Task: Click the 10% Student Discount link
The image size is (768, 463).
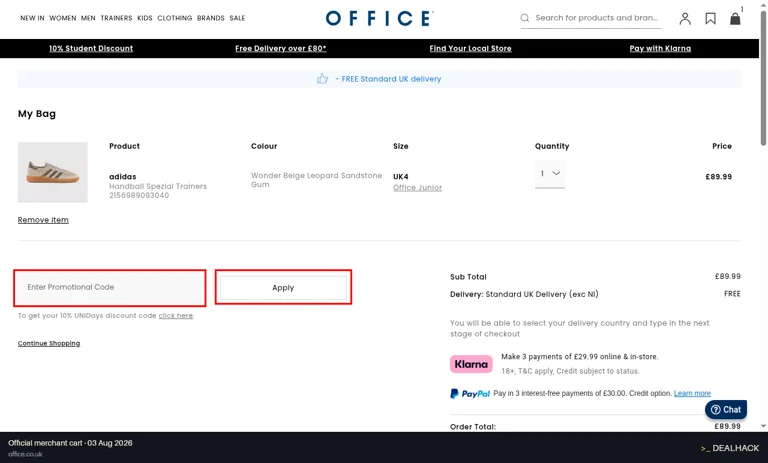Action: point(91,49)
